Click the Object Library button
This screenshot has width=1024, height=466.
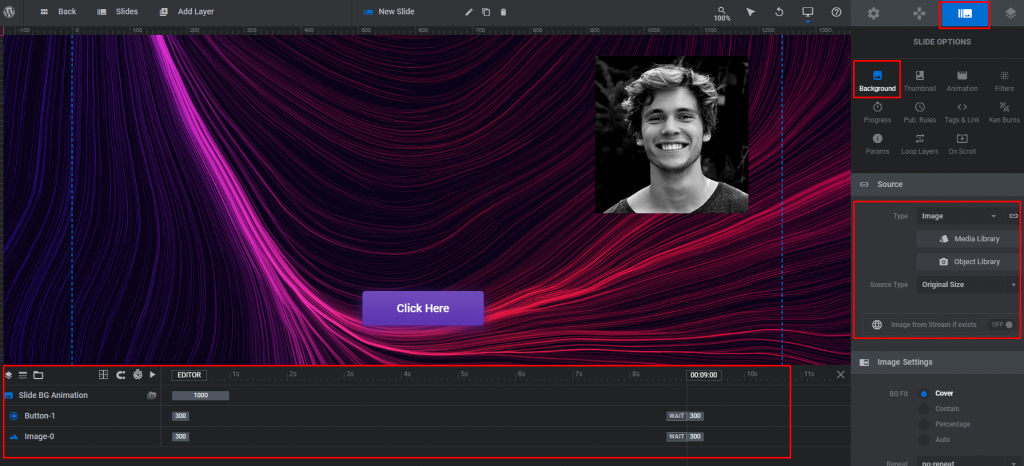click(968, 262)
